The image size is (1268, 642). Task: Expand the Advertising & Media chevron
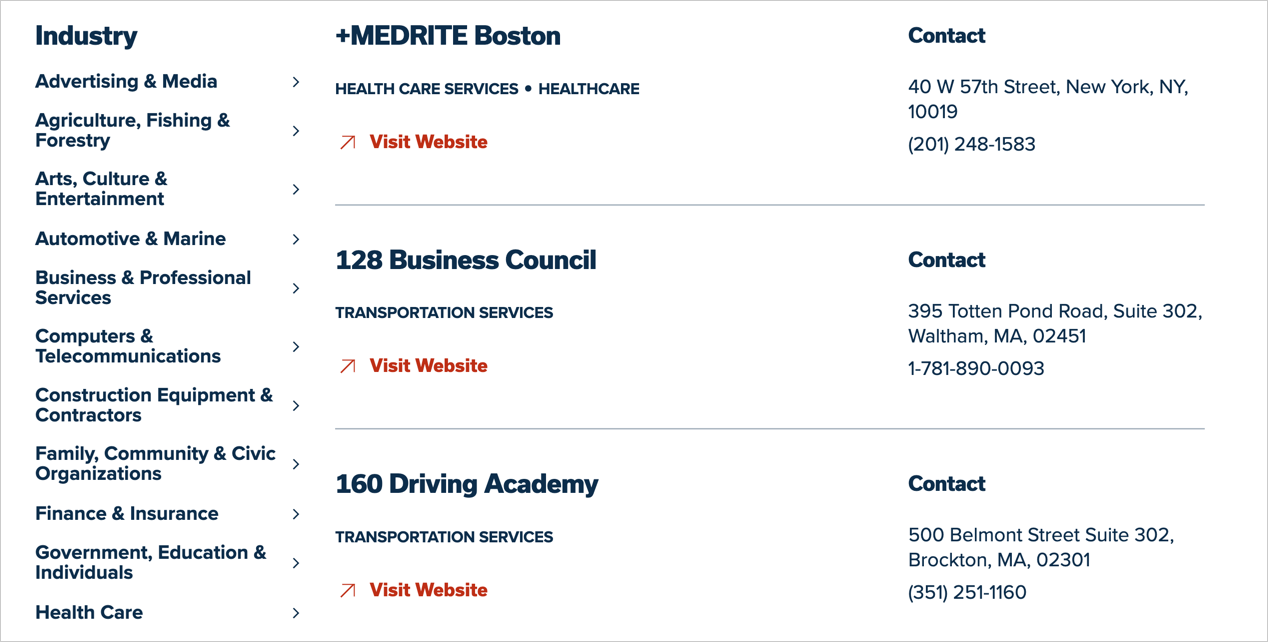pos(296,82)
